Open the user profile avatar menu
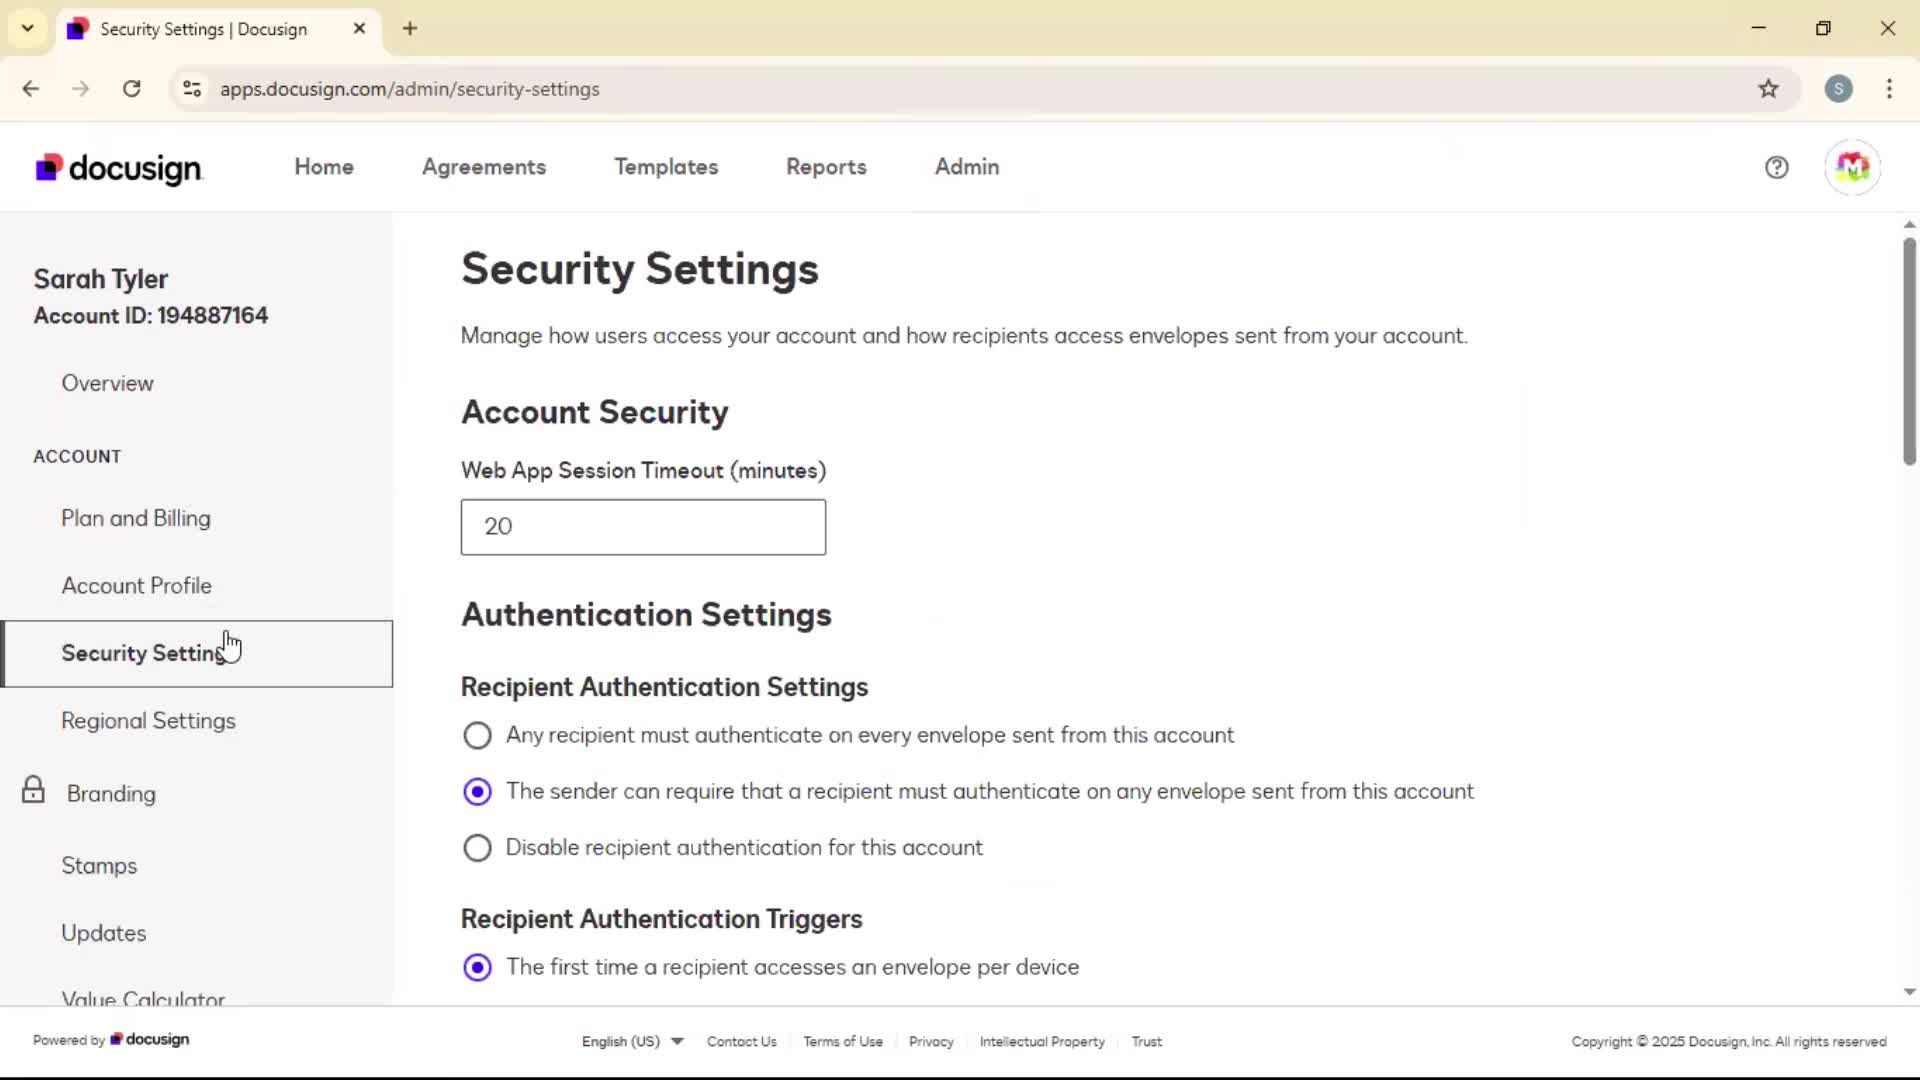The height and width of the screenshot is (1080, 1920). [x=1852, y=167]
